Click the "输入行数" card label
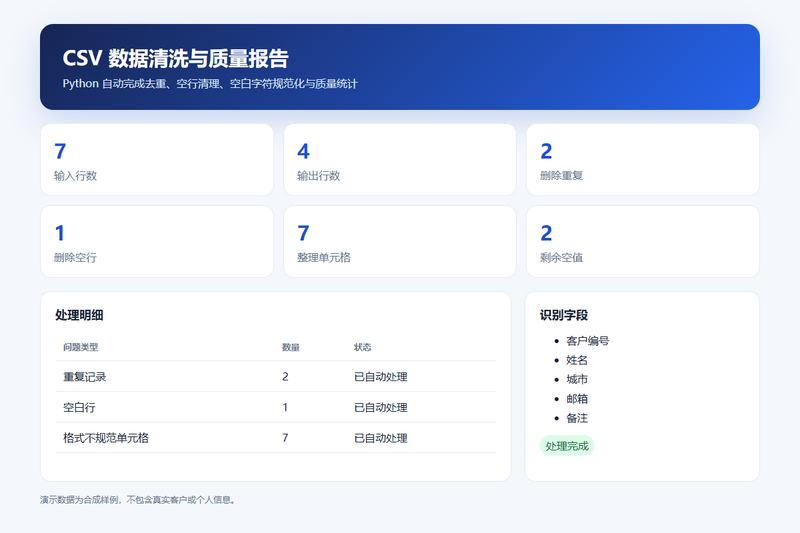Image resolution: width=800 pixels, height=533 pixels. click(76, 176)
